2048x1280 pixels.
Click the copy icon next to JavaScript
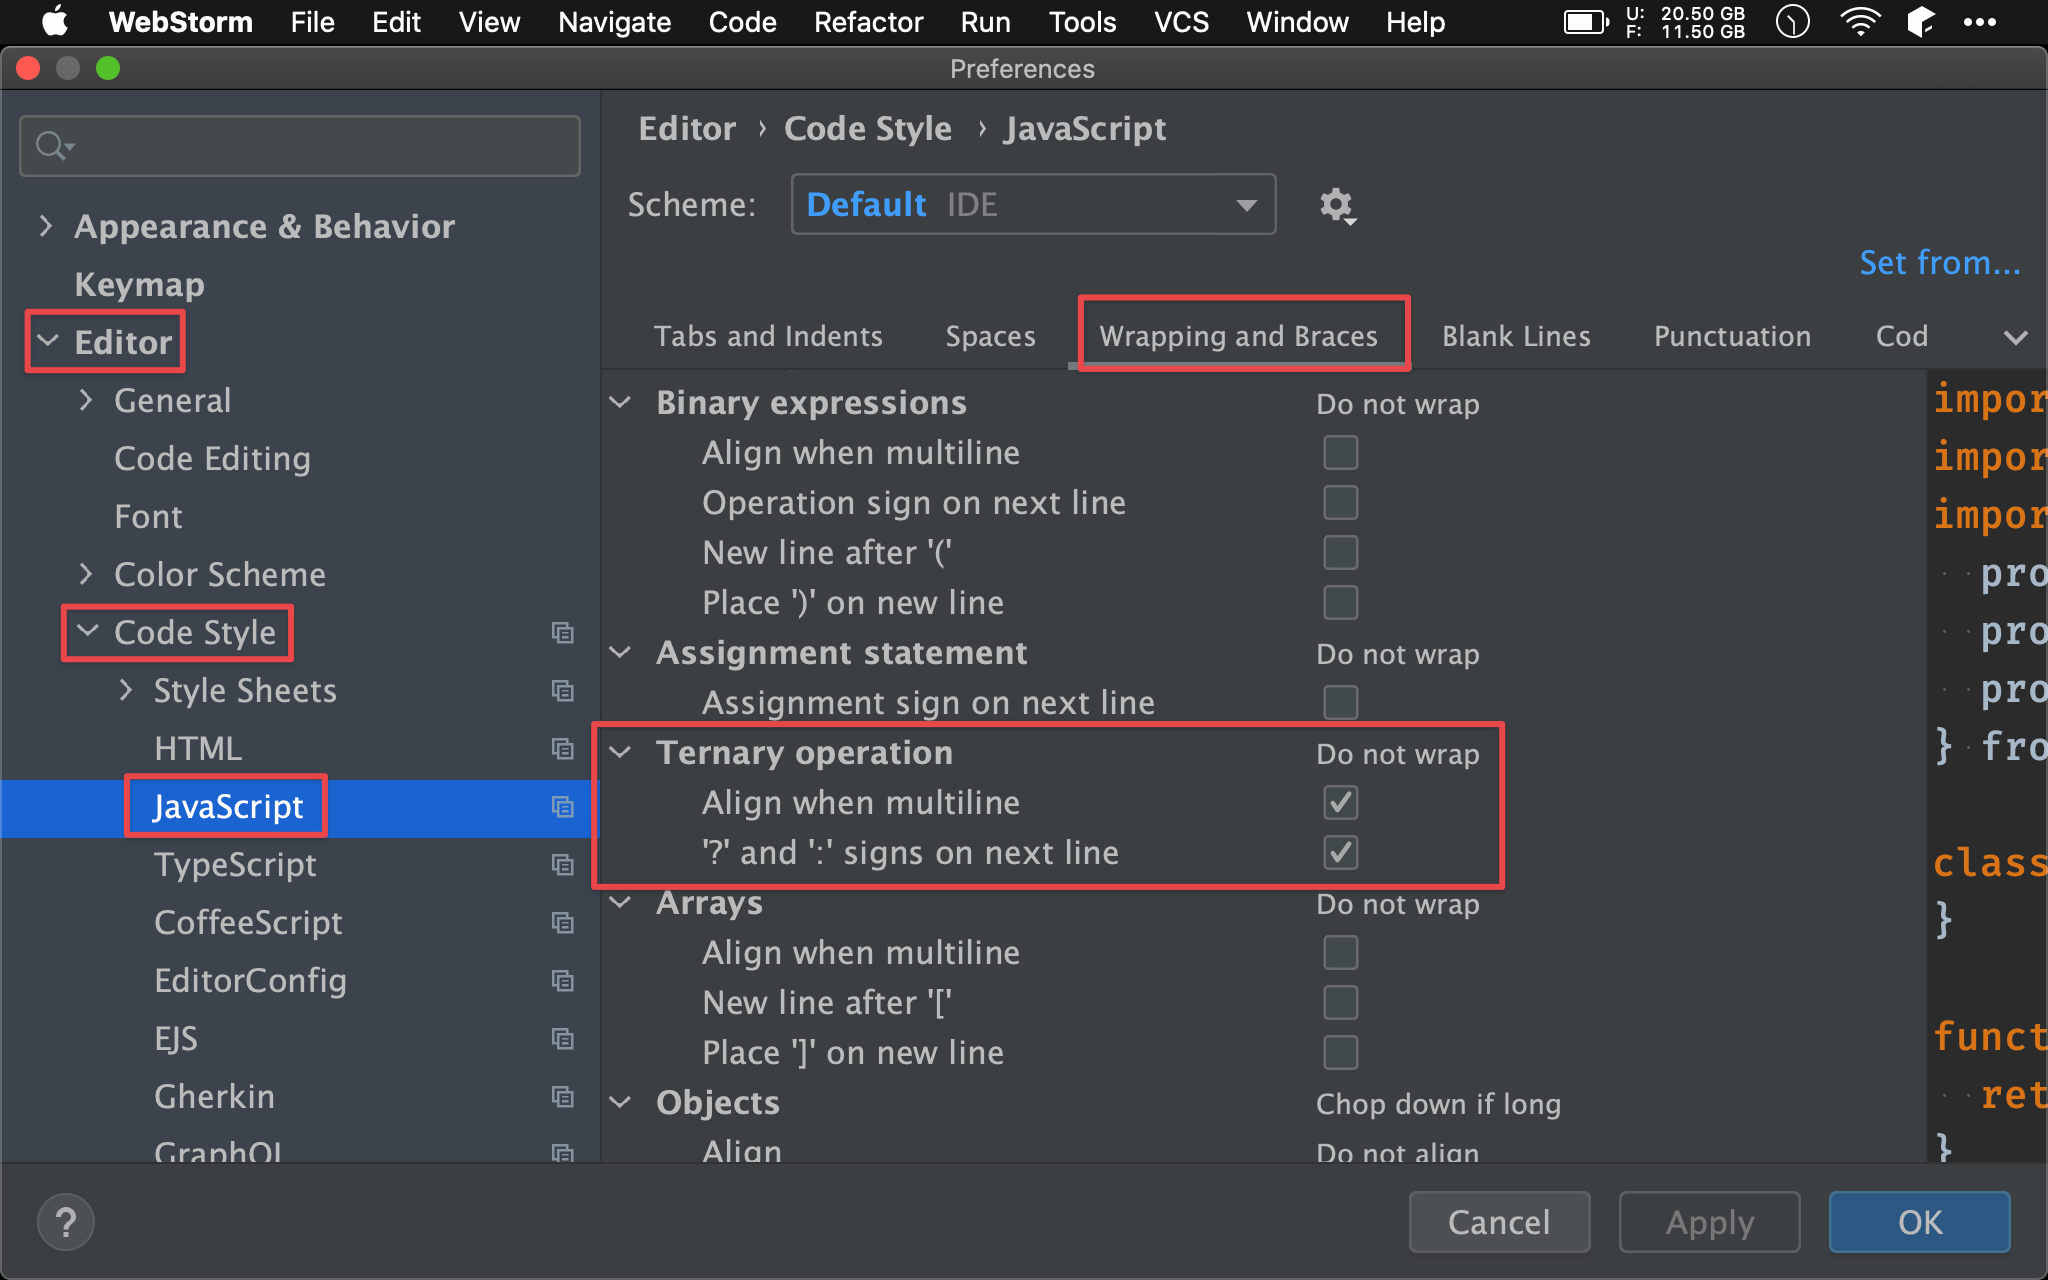(x=562, y=807)
